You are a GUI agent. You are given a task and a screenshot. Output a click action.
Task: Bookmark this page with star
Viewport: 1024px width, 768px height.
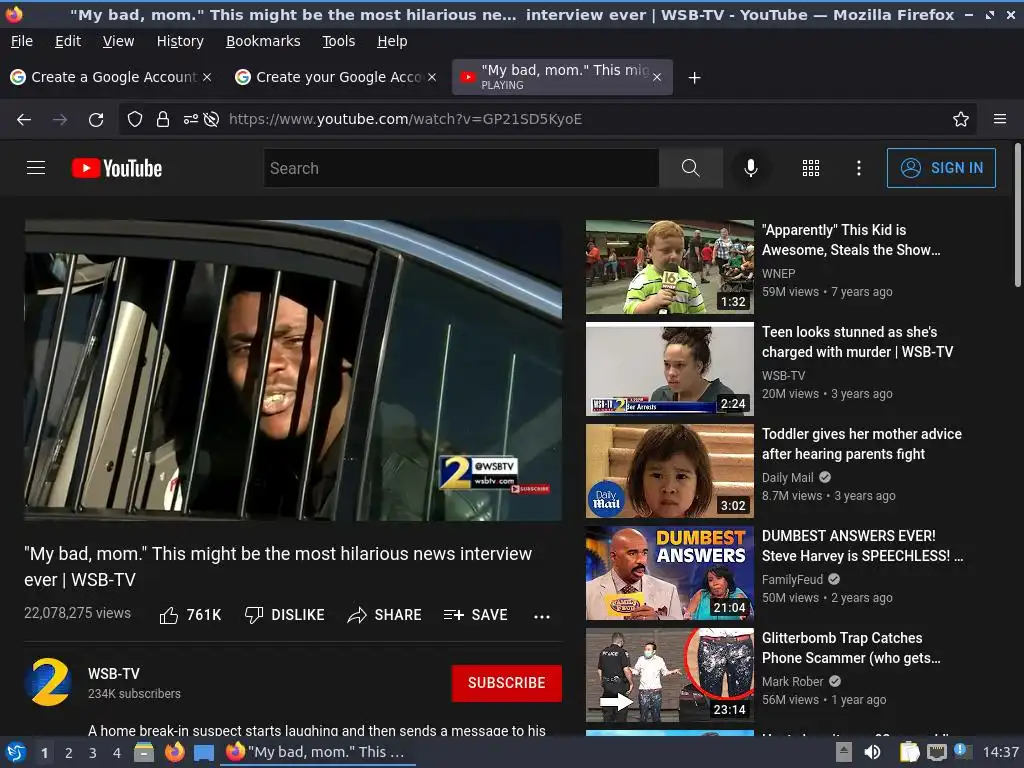[960, 119]
